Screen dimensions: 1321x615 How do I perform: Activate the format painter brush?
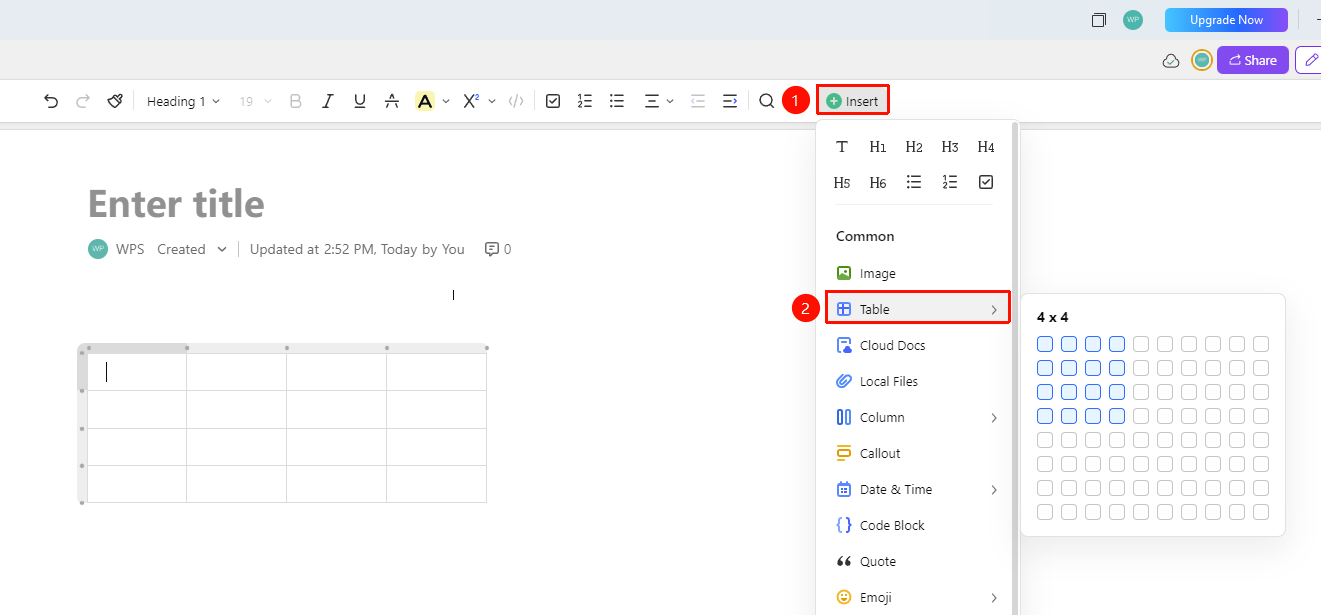115,101
